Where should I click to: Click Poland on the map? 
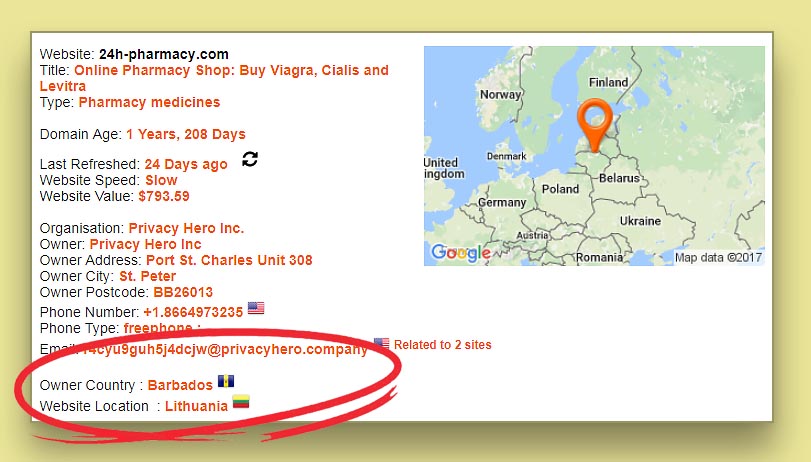coord(560,189)
